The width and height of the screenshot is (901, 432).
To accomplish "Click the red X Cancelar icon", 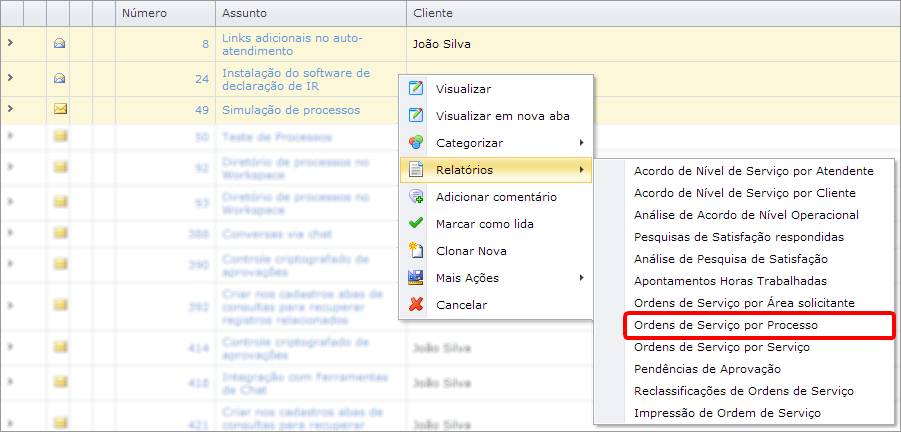I will click(x=416, y=304).
